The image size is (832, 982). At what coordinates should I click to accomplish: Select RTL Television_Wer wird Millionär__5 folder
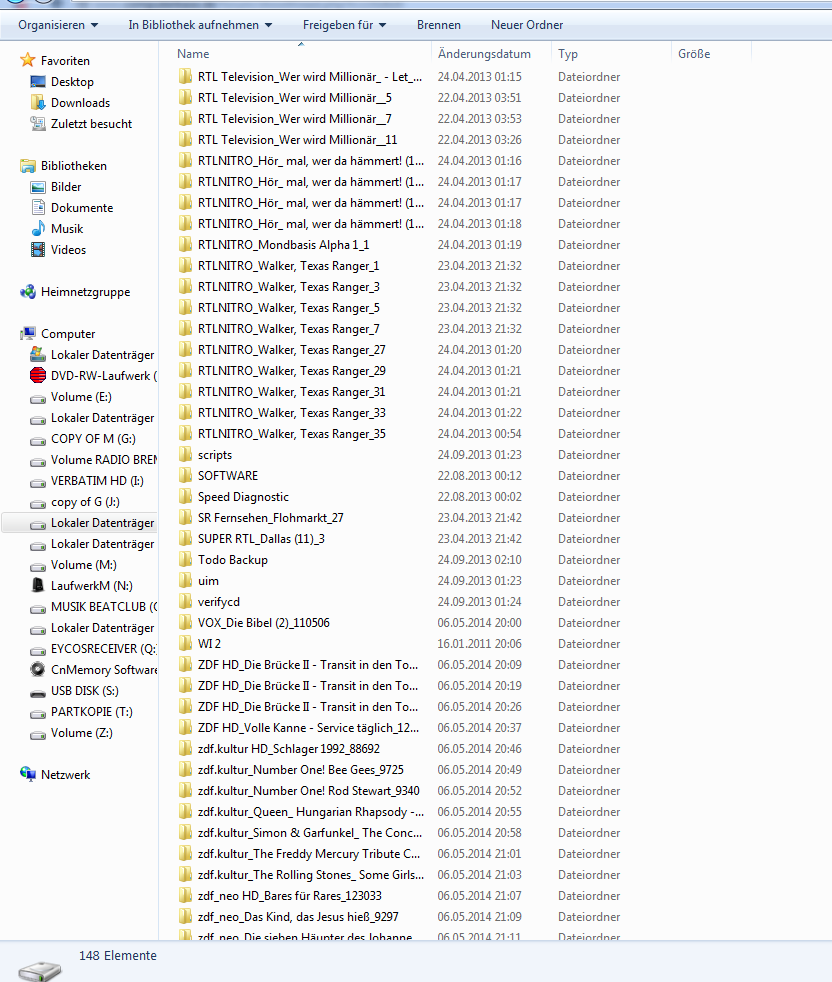click(294, 98)
